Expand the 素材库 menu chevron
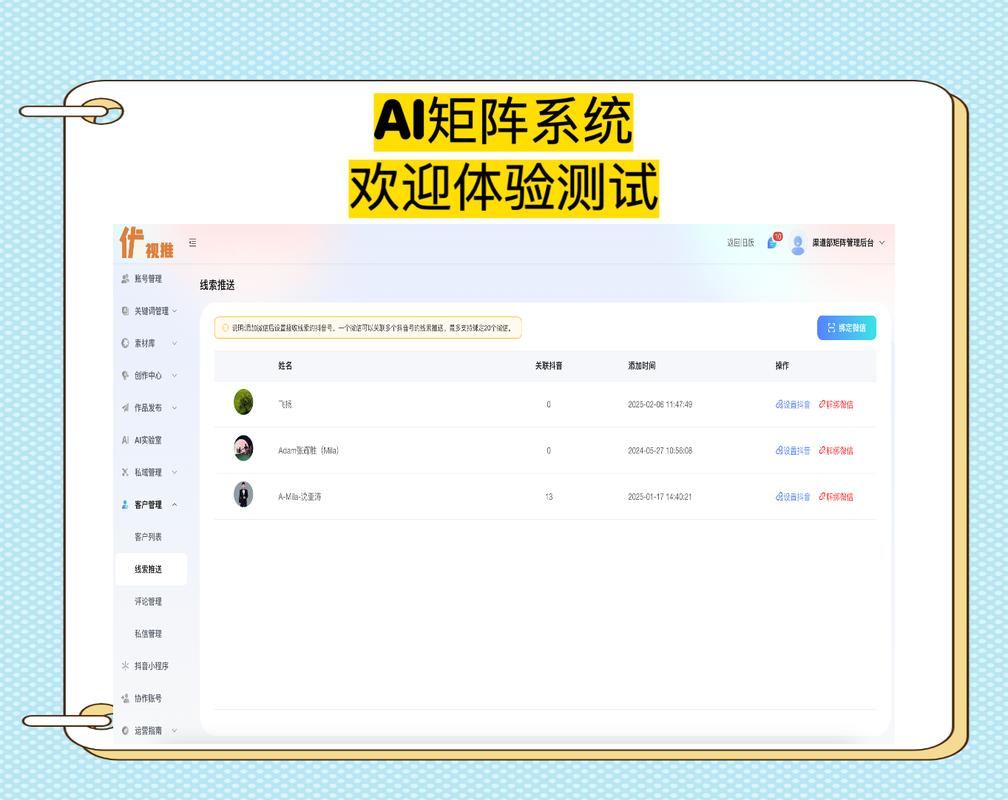This screenshot has width=1008, height=800. pyautogui.click(x=174, y=343)
